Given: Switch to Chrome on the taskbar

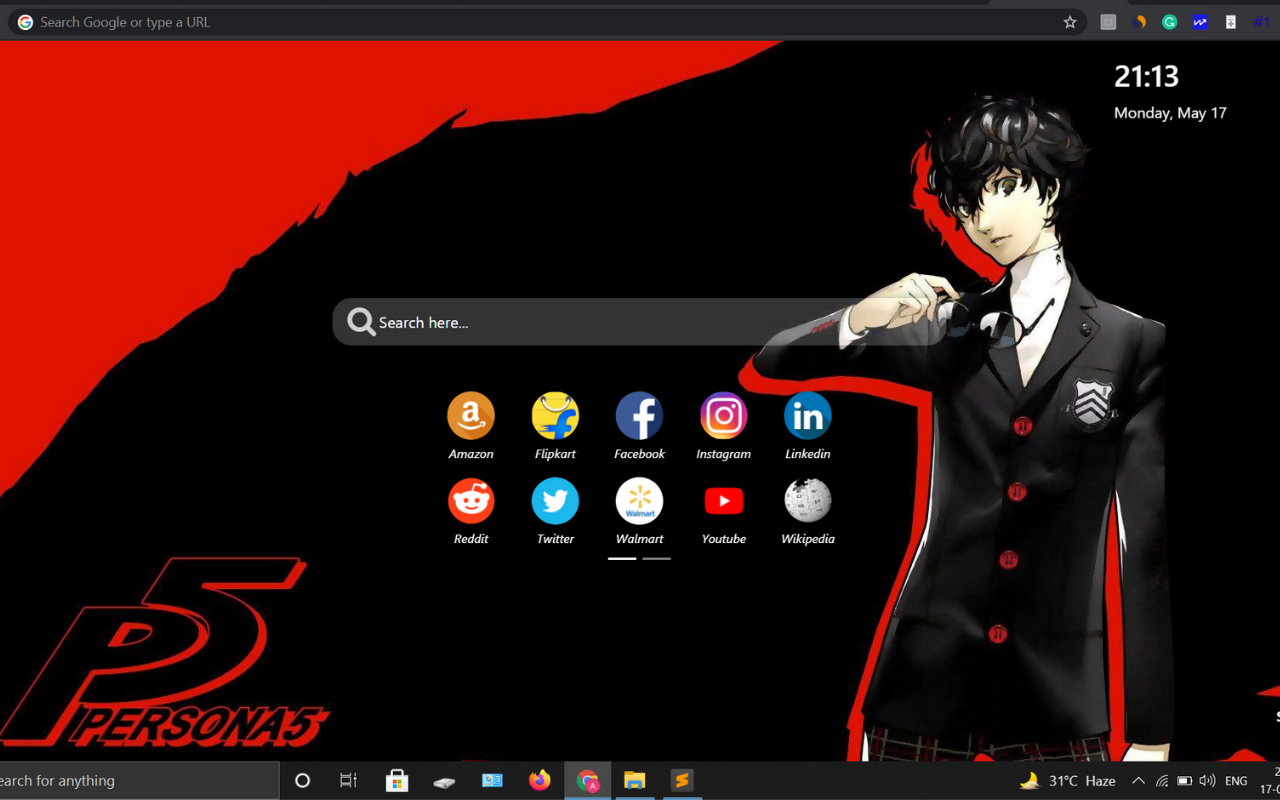Looking at the screenshot, I should point(588,781).
